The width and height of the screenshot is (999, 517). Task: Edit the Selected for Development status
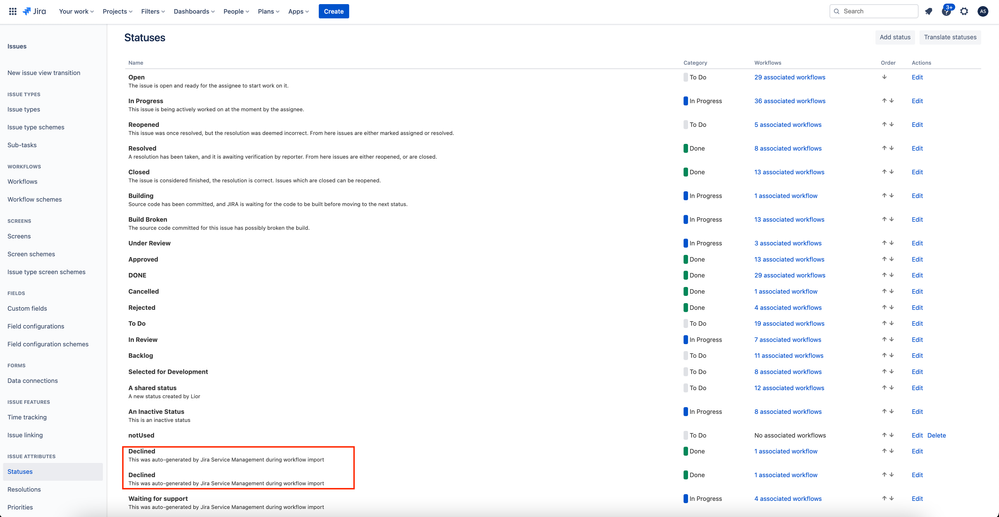click(x=917, y=372)
